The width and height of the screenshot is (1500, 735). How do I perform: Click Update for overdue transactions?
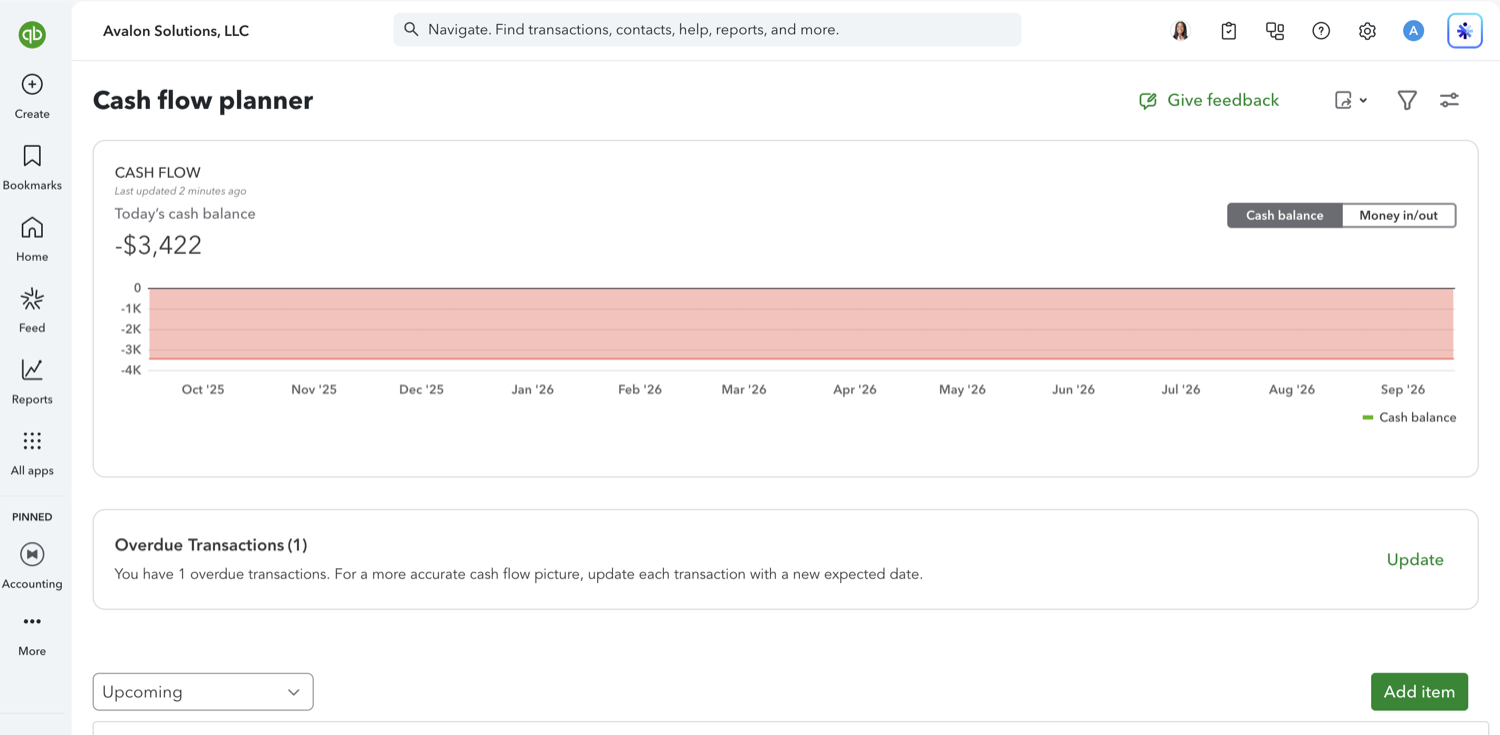point(1415,559)
